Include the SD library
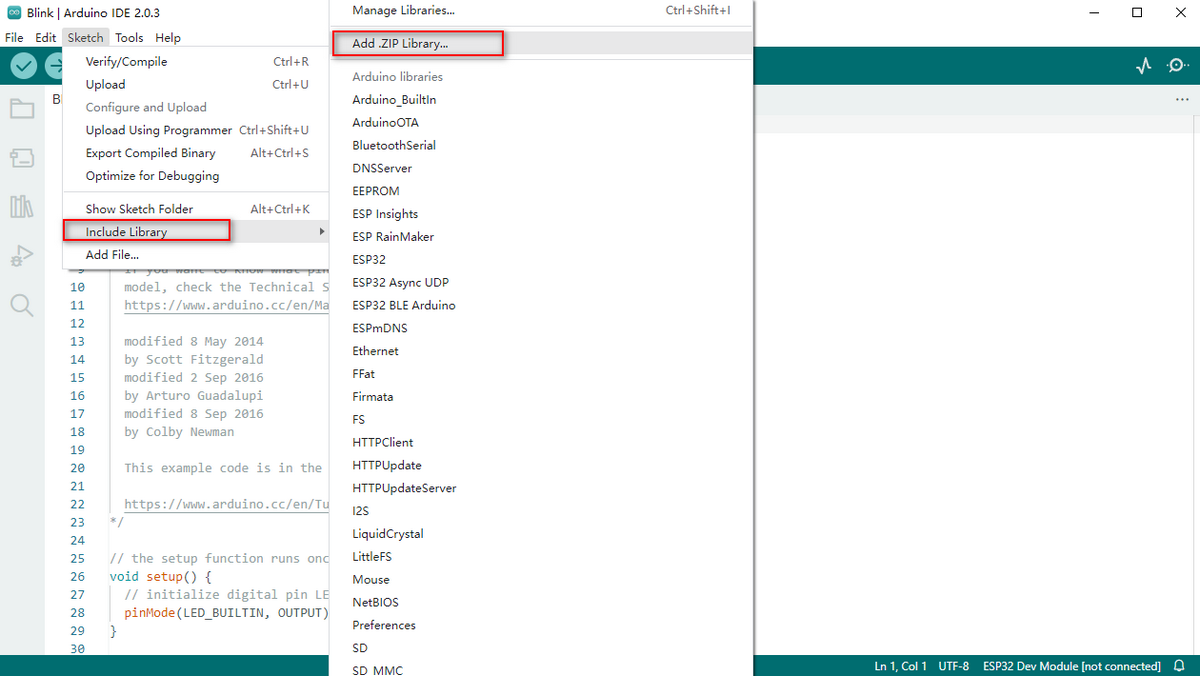Image resolution: width=1200 pixels, height=676 pixels. [x=541, y=648]
